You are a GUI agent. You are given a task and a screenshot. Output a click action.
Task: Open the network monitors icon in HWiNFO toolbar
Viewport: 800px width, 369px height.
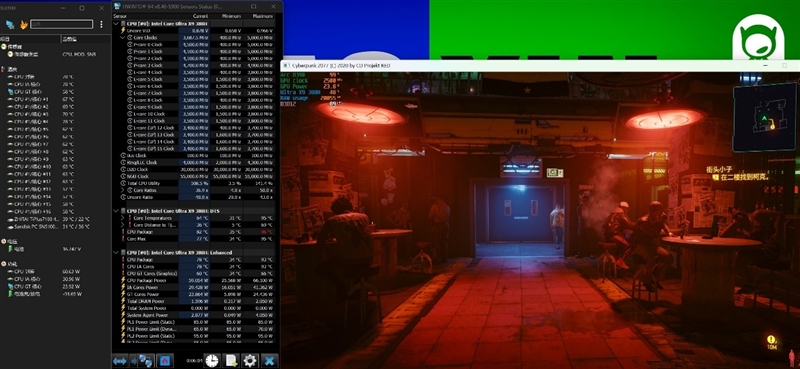point(145,361)
